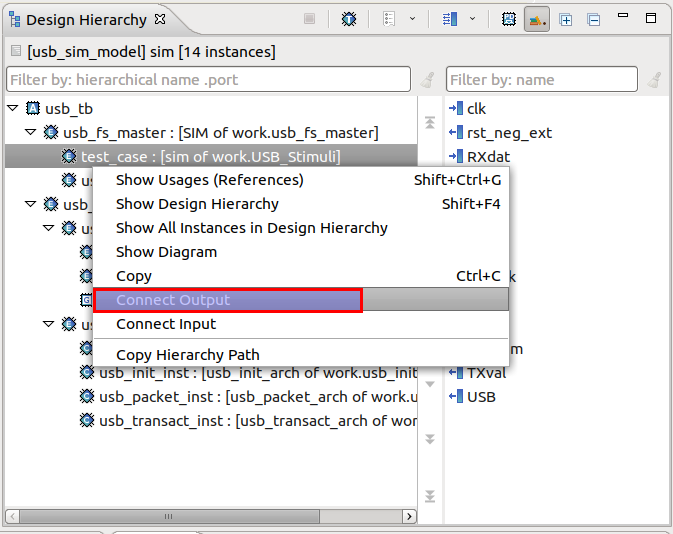
Task: Clear the hierarchical filter with broom icon
Action: [427, 80]
